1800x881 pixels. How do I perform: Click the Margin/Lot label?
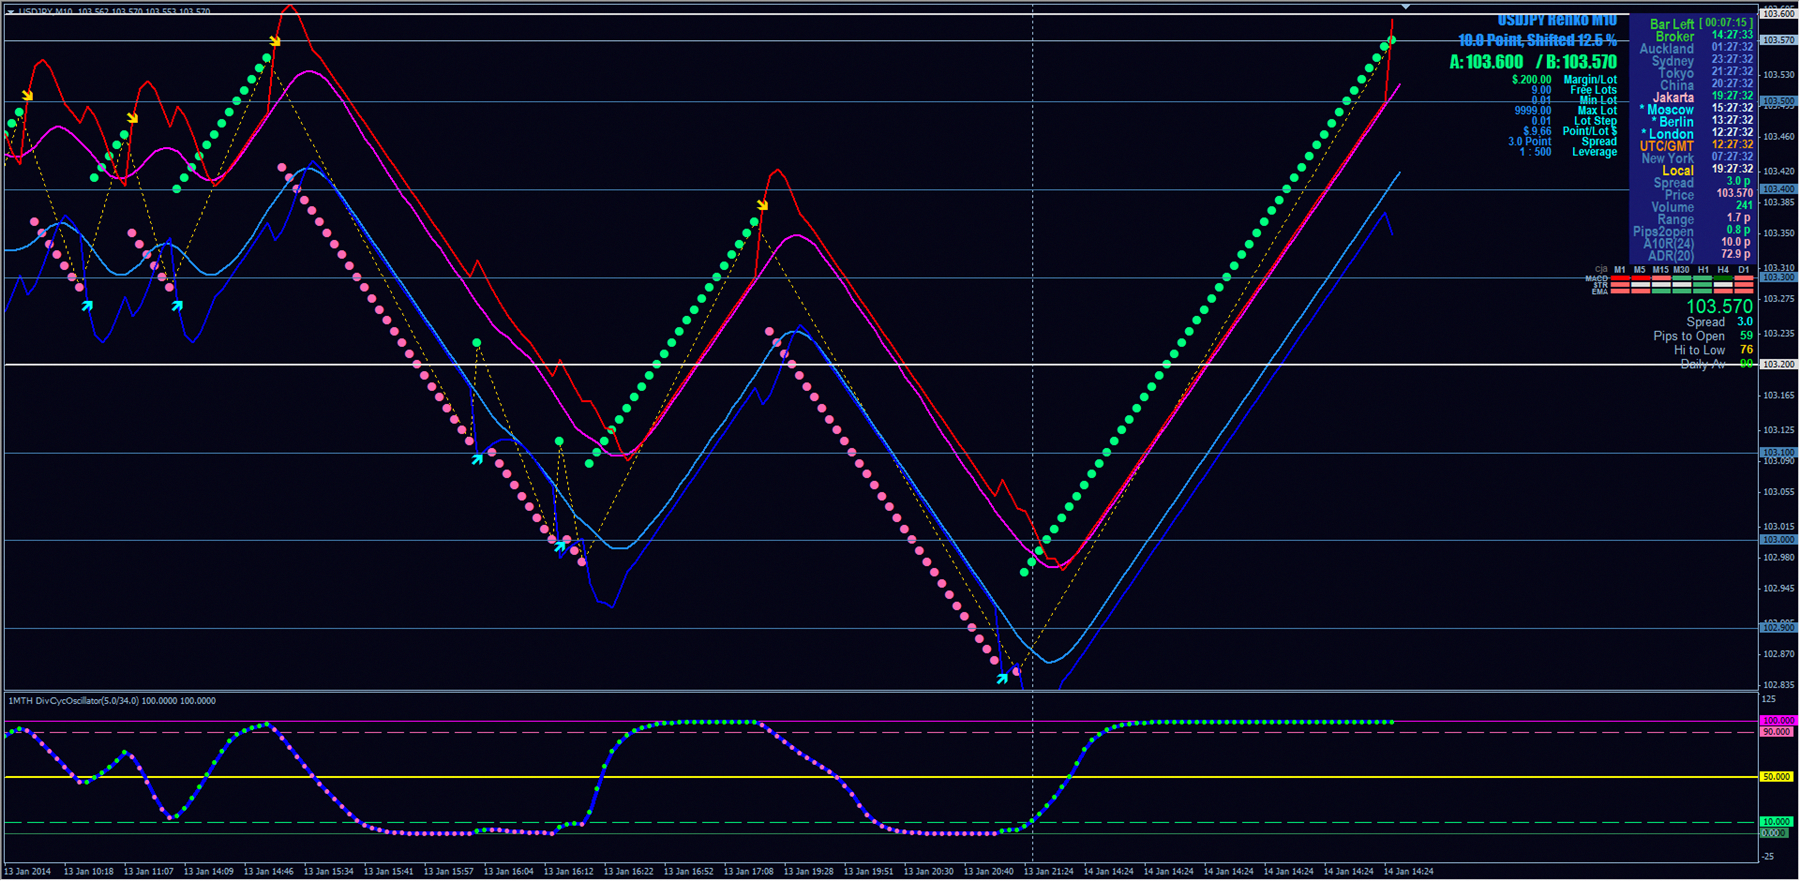(1590, 80)
